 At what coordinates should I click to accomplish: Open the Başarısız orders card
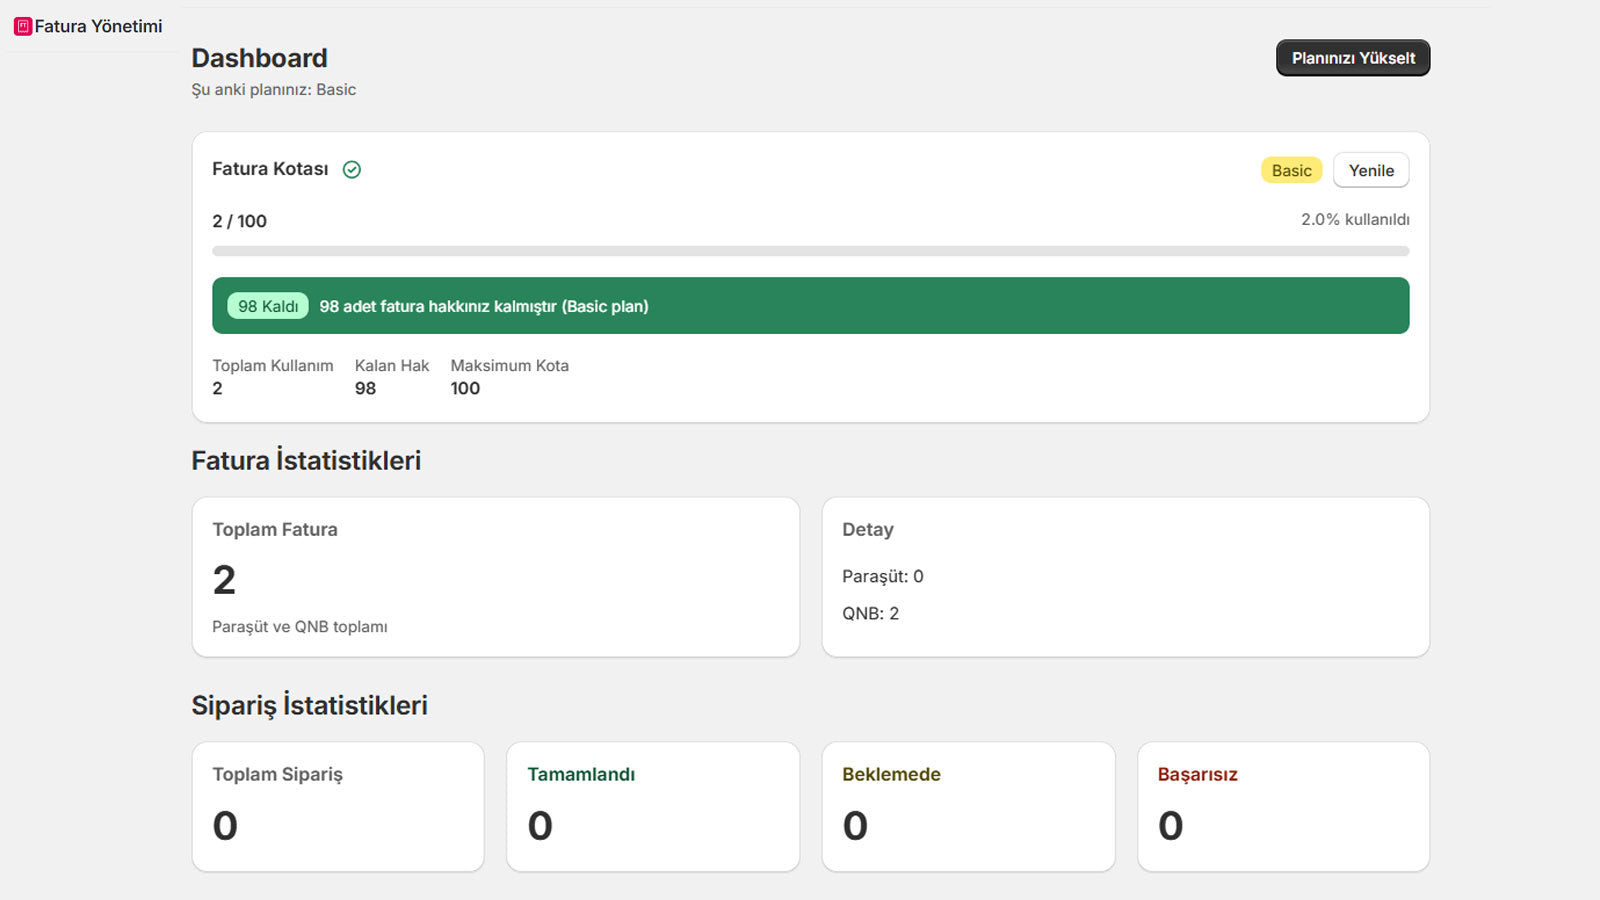(1283, 806)
